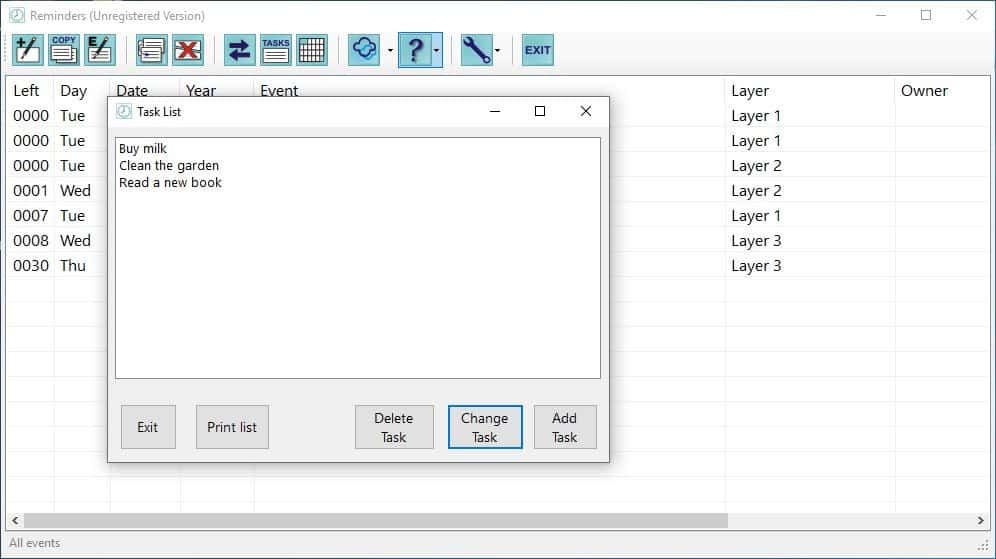Select the row with 0001 Wed
996x559 pixels.
click(x=498, y=191)
